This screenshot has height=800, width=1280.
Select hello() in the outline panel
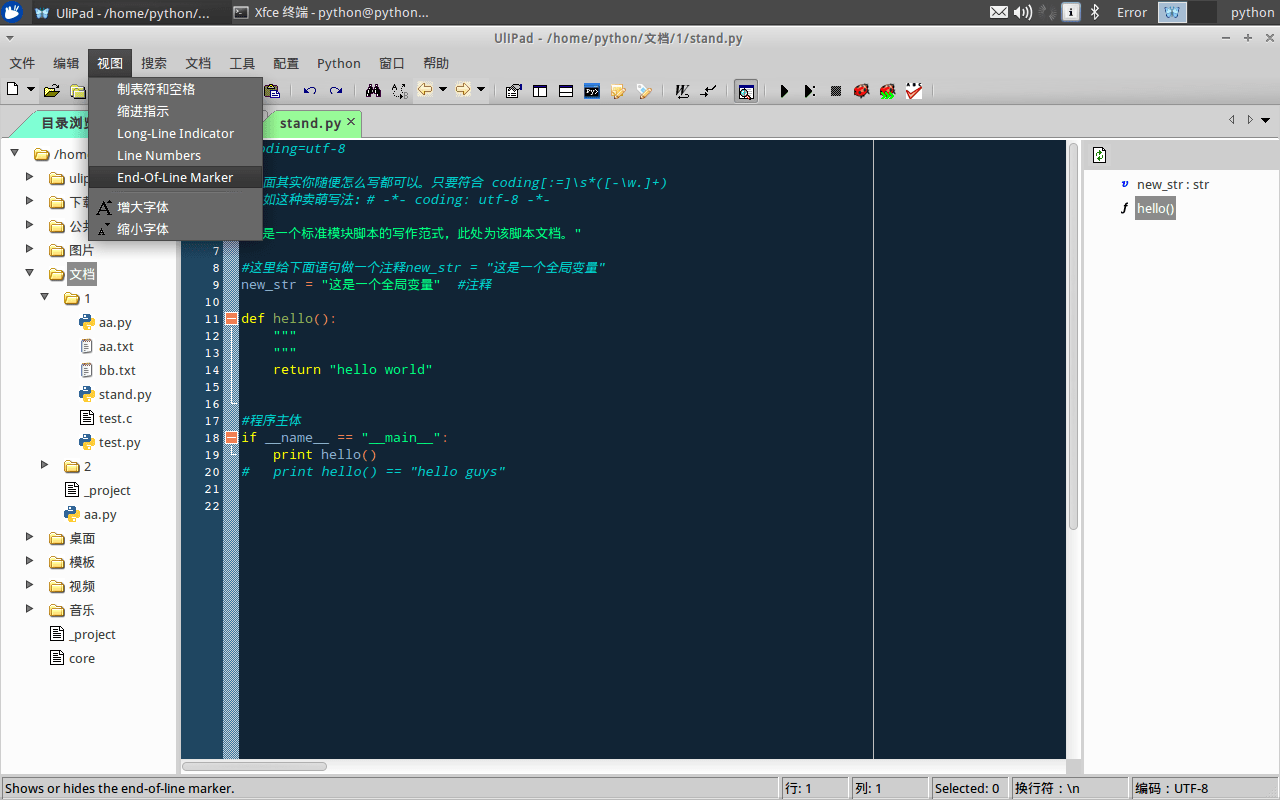(1155, 208)
